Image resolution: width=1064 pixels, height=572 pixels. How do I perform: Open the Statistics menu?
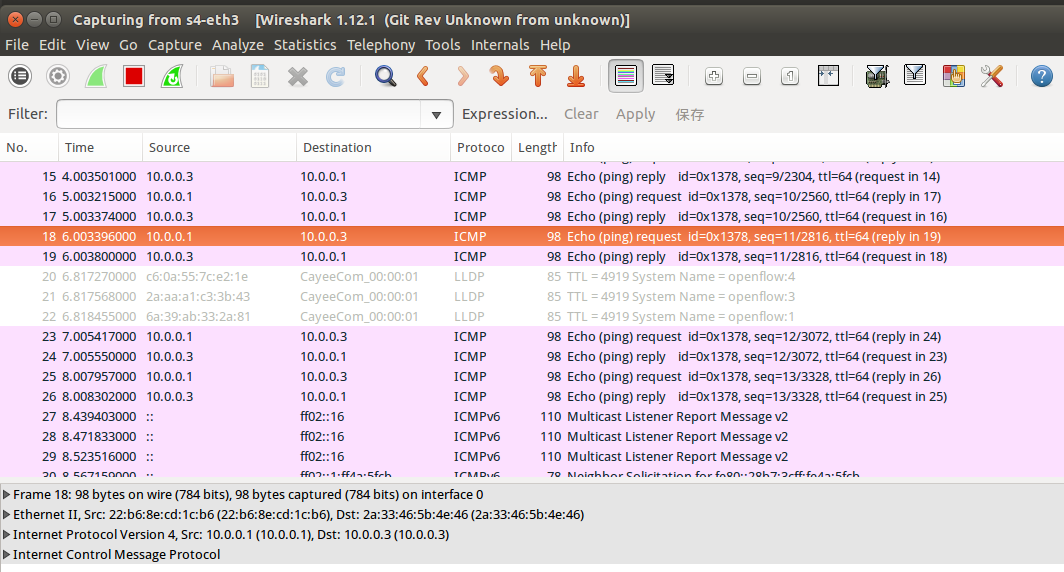click(x=305, y=45)
